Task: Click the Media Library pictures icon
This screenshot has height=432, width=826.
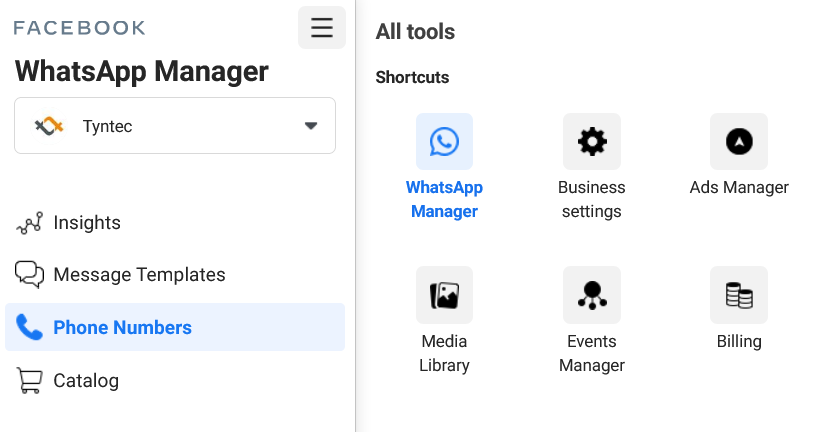Action: tap(445, 295)
